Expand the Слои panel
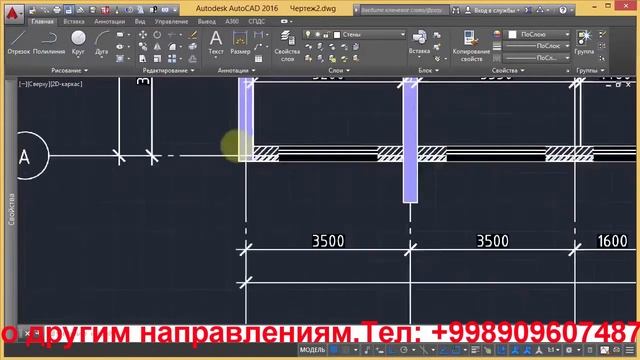The image size is (640, 360). pyautogui.click(x=339, y=71)
